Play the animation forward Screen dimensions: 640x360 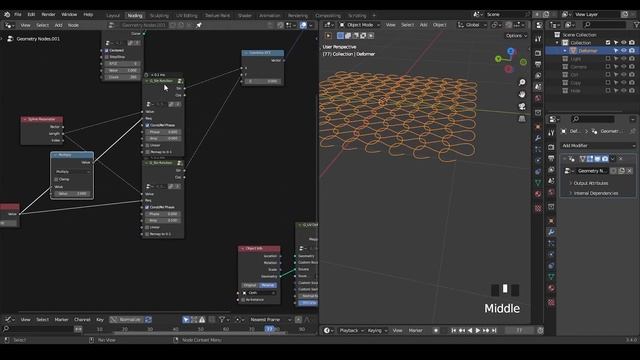(x=478, y=331)
